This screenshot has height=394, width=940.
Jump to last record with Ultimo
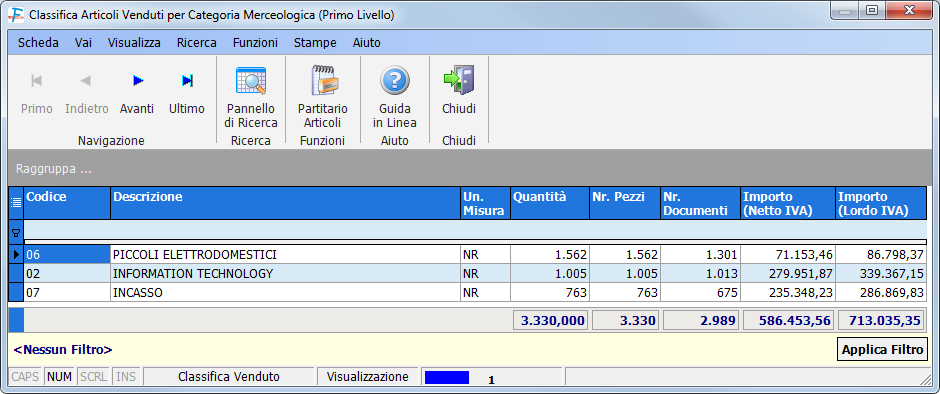pyautogui.click(x=187, y=93)
